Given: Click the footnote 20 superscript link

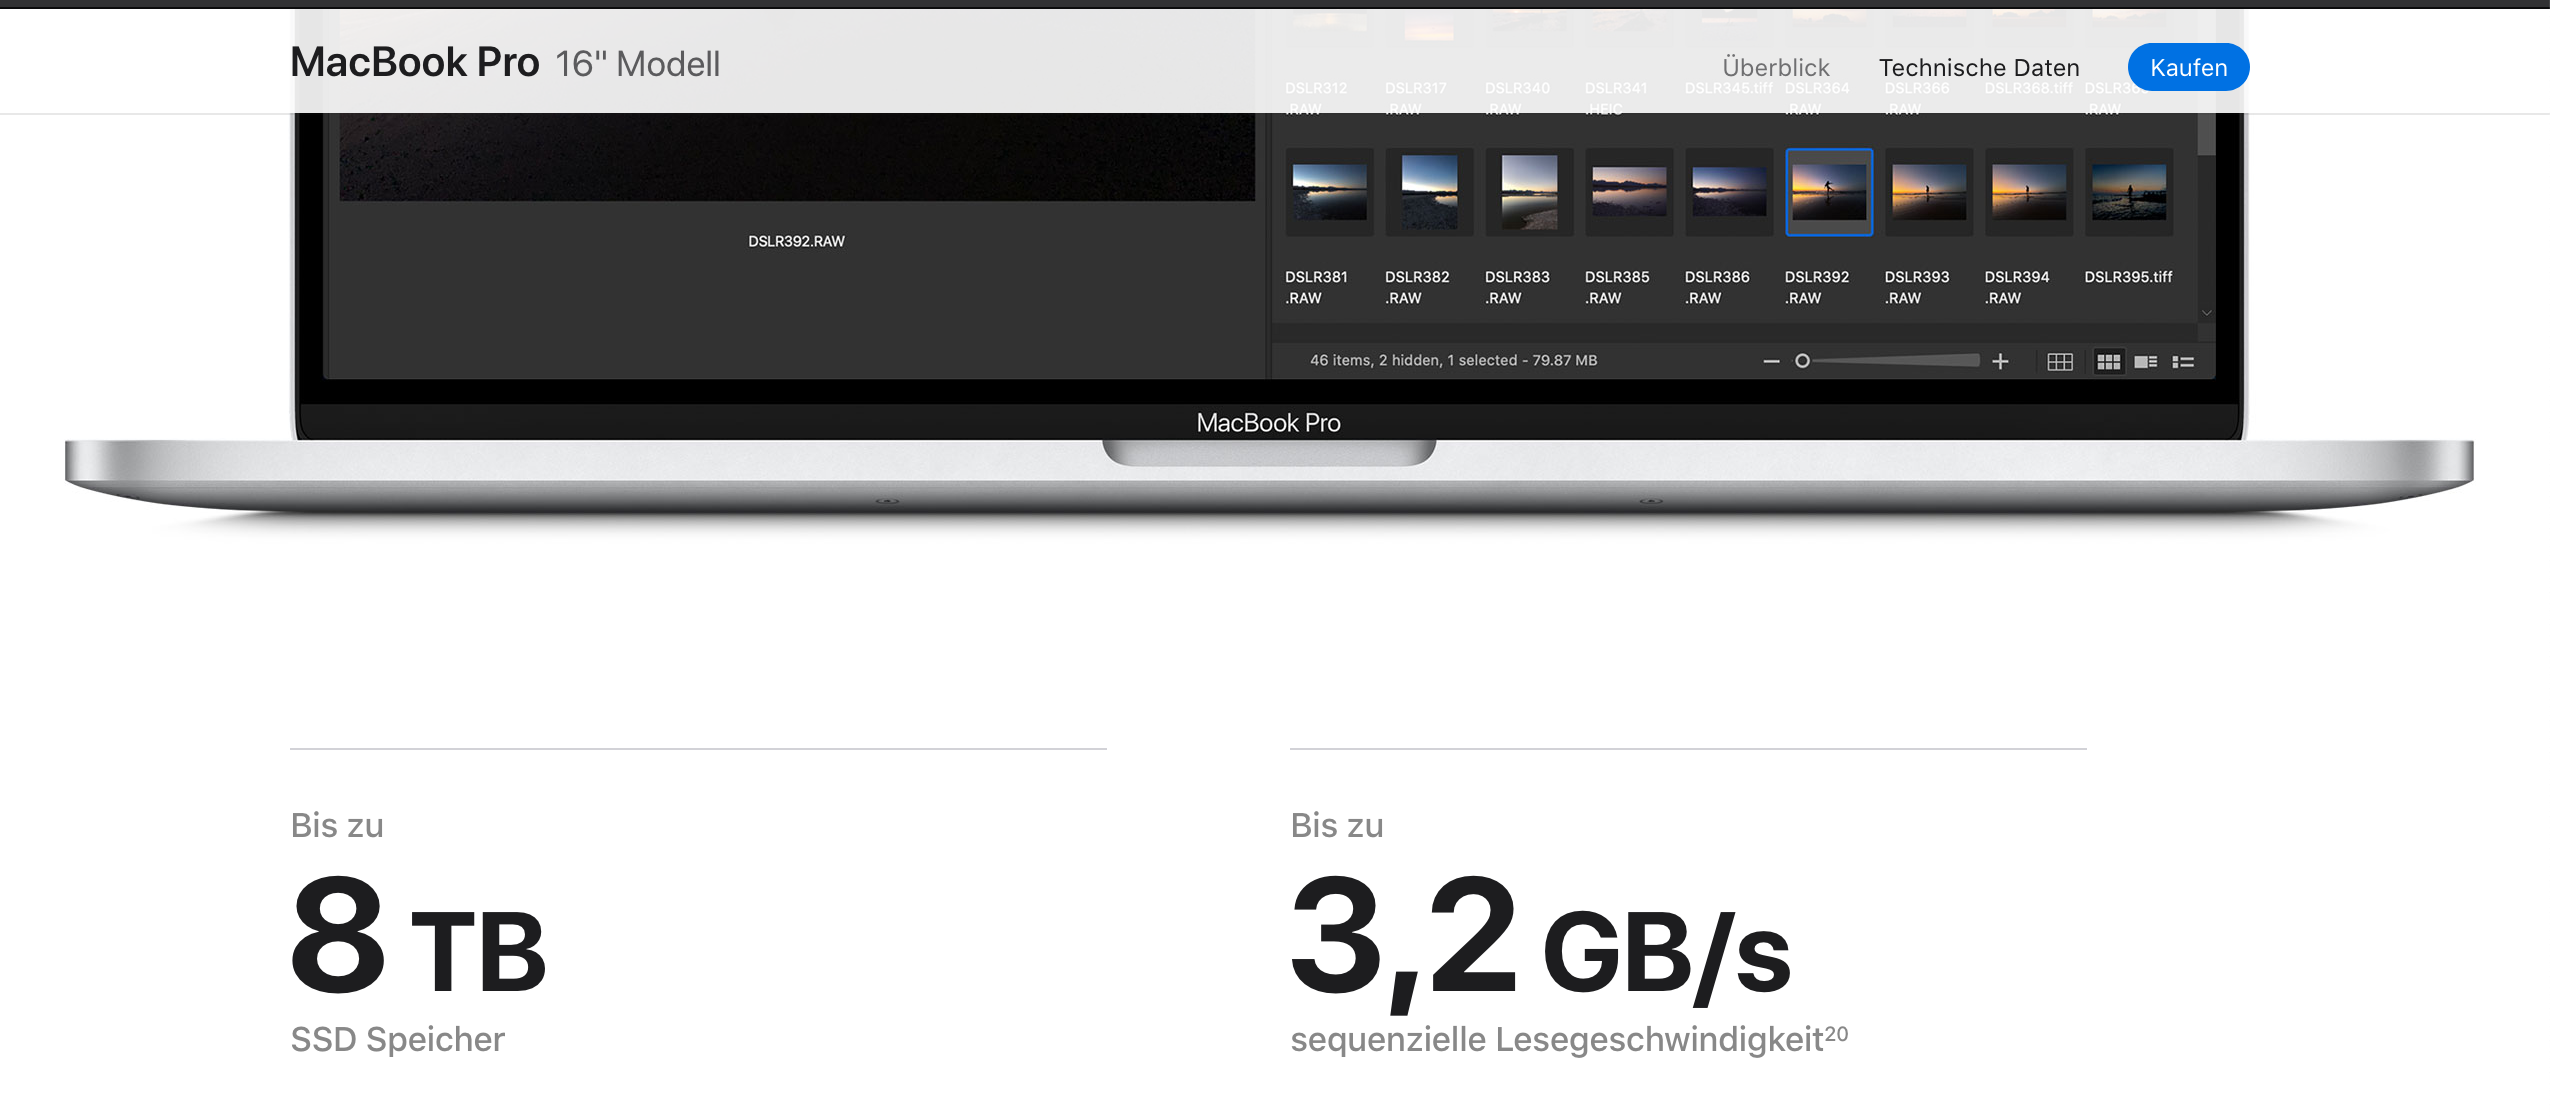Looking at the screenshot, I should click(x=1836, y=1033).
